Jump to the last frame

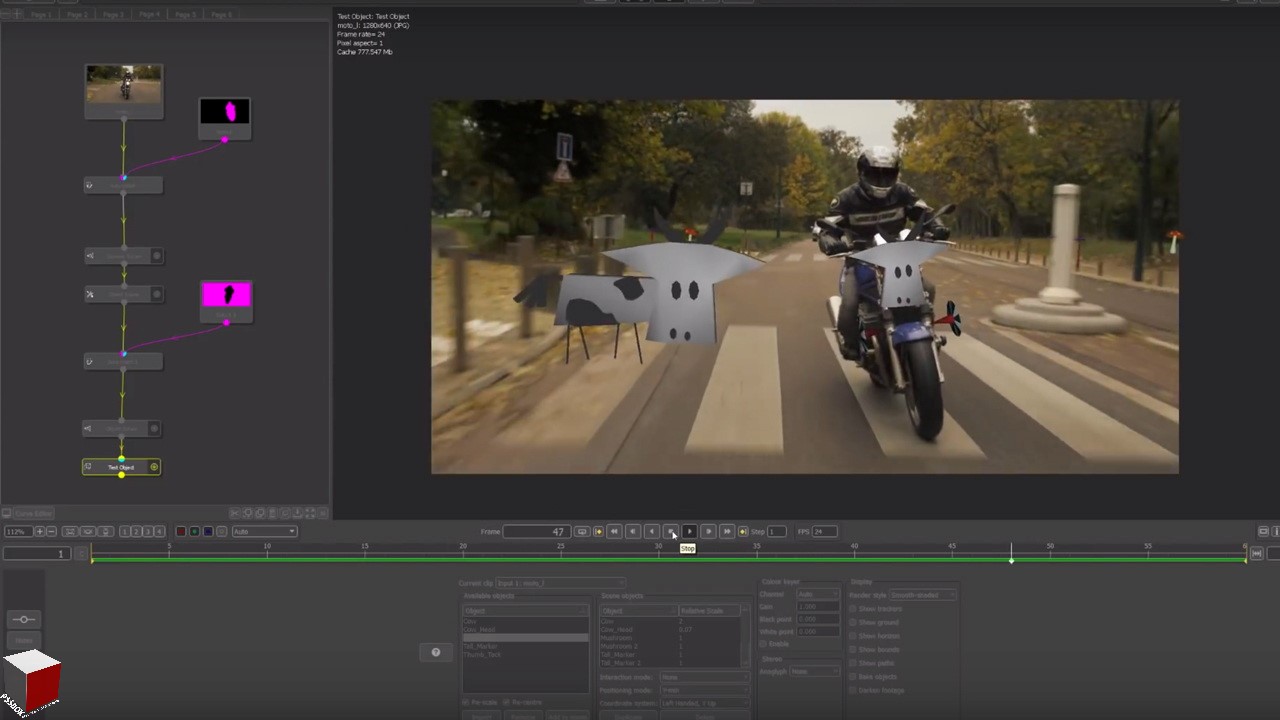pyautogui.click(x=727, y=531)
